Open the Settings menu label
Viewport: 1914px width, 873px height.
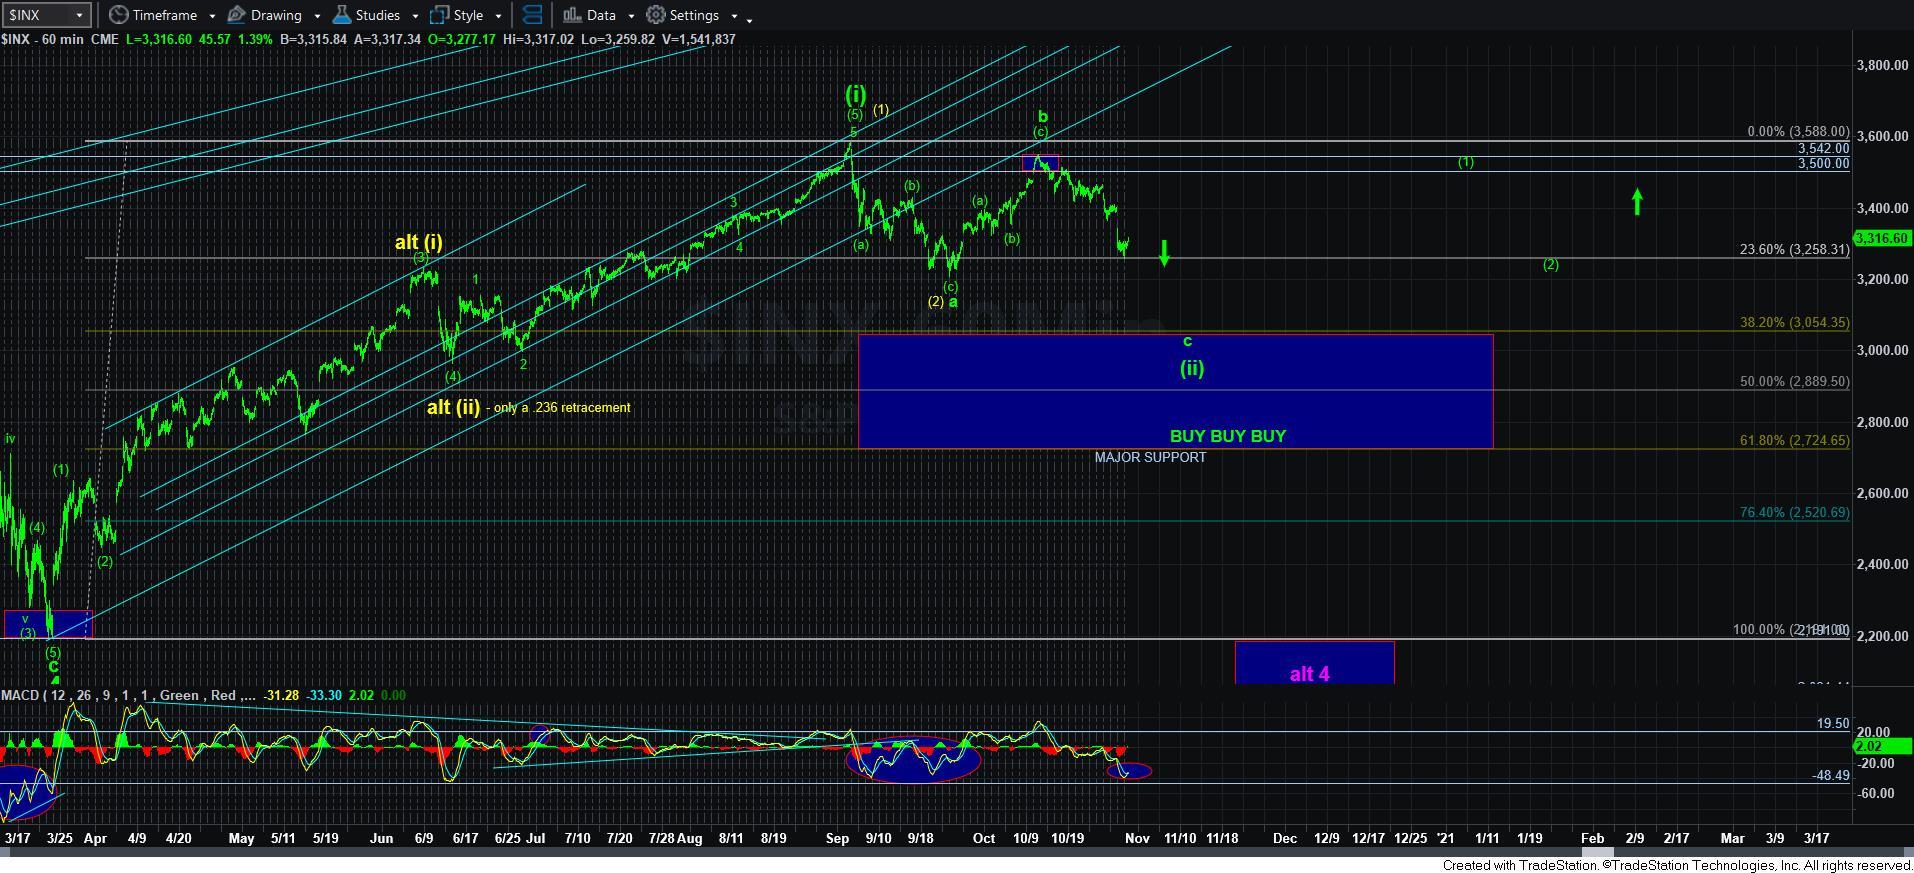(x=694, y=15)
